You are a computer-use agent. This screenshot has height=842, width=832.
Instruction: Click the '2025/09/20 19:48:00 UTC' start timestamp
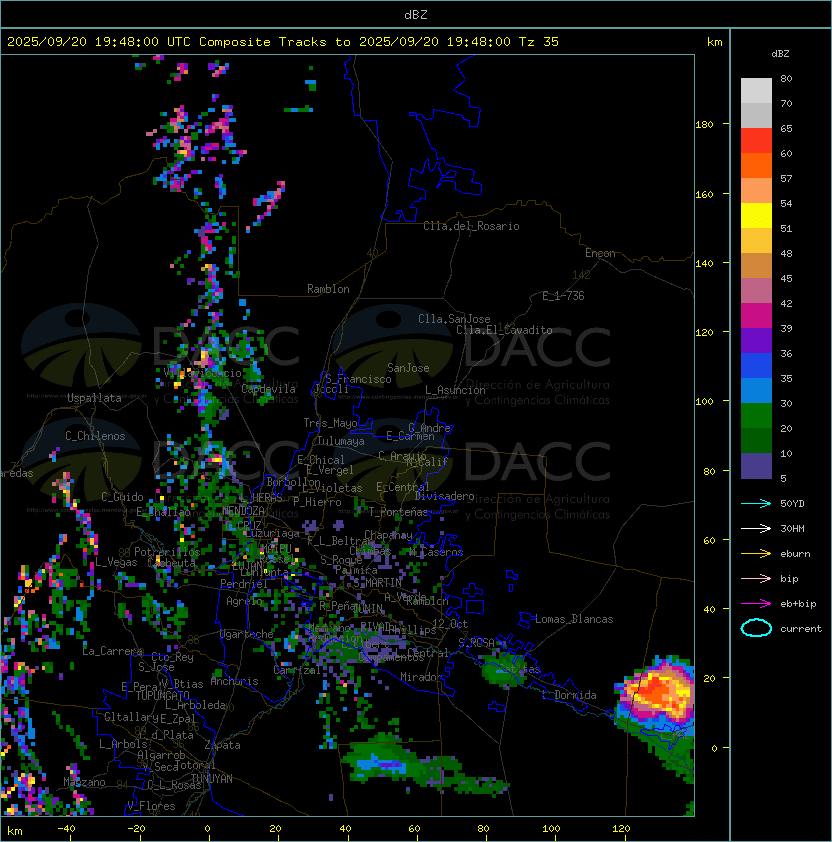[99, 42]
